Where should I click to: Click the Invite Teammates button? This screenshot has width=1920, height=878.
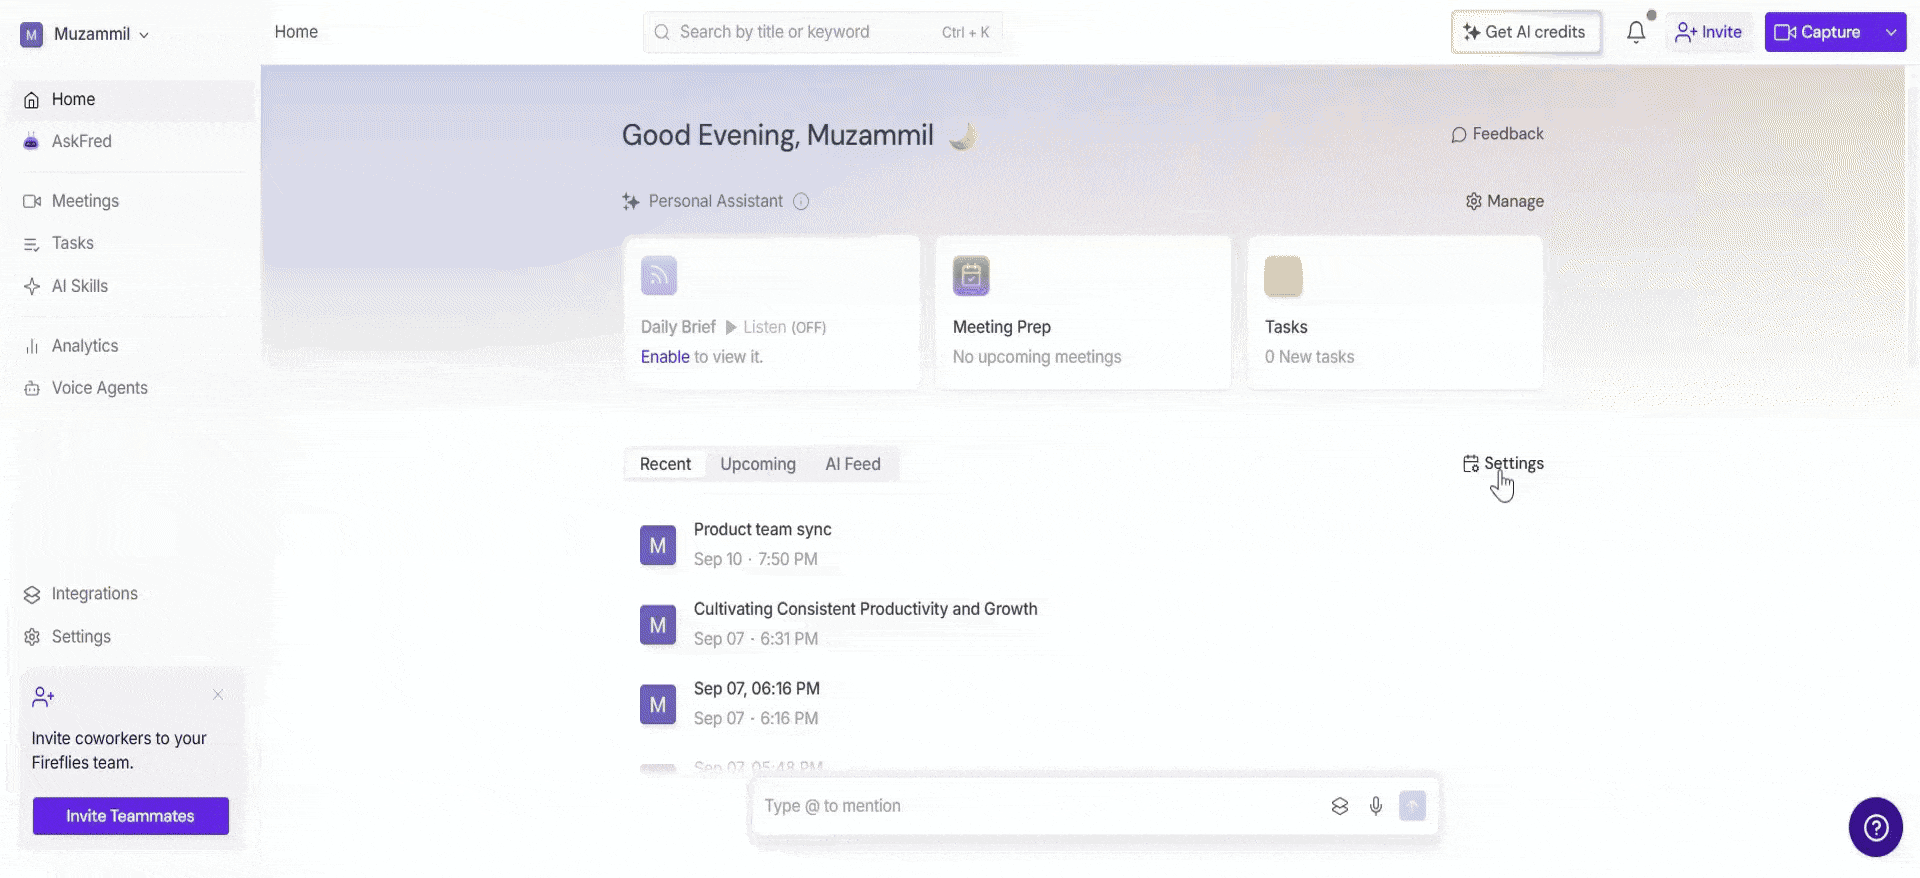click(x=131, y=816)
